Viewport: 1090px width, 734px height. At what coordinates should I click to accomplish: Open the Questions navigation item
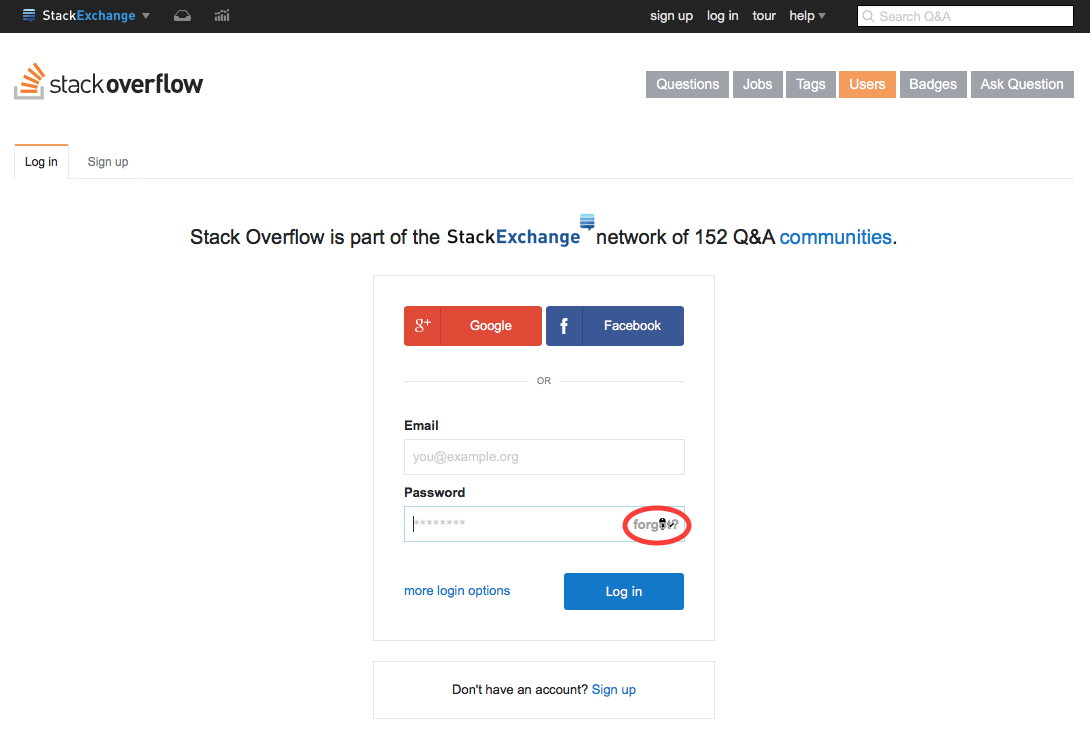coord(687,84)
